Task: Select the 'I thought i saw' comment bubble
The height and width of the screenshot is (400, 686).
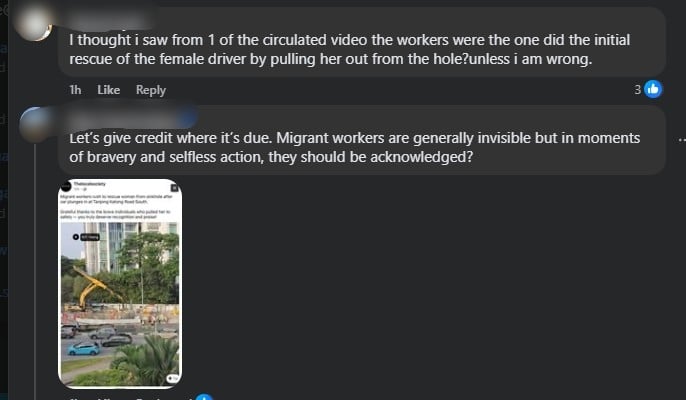Action: point(362,42)
